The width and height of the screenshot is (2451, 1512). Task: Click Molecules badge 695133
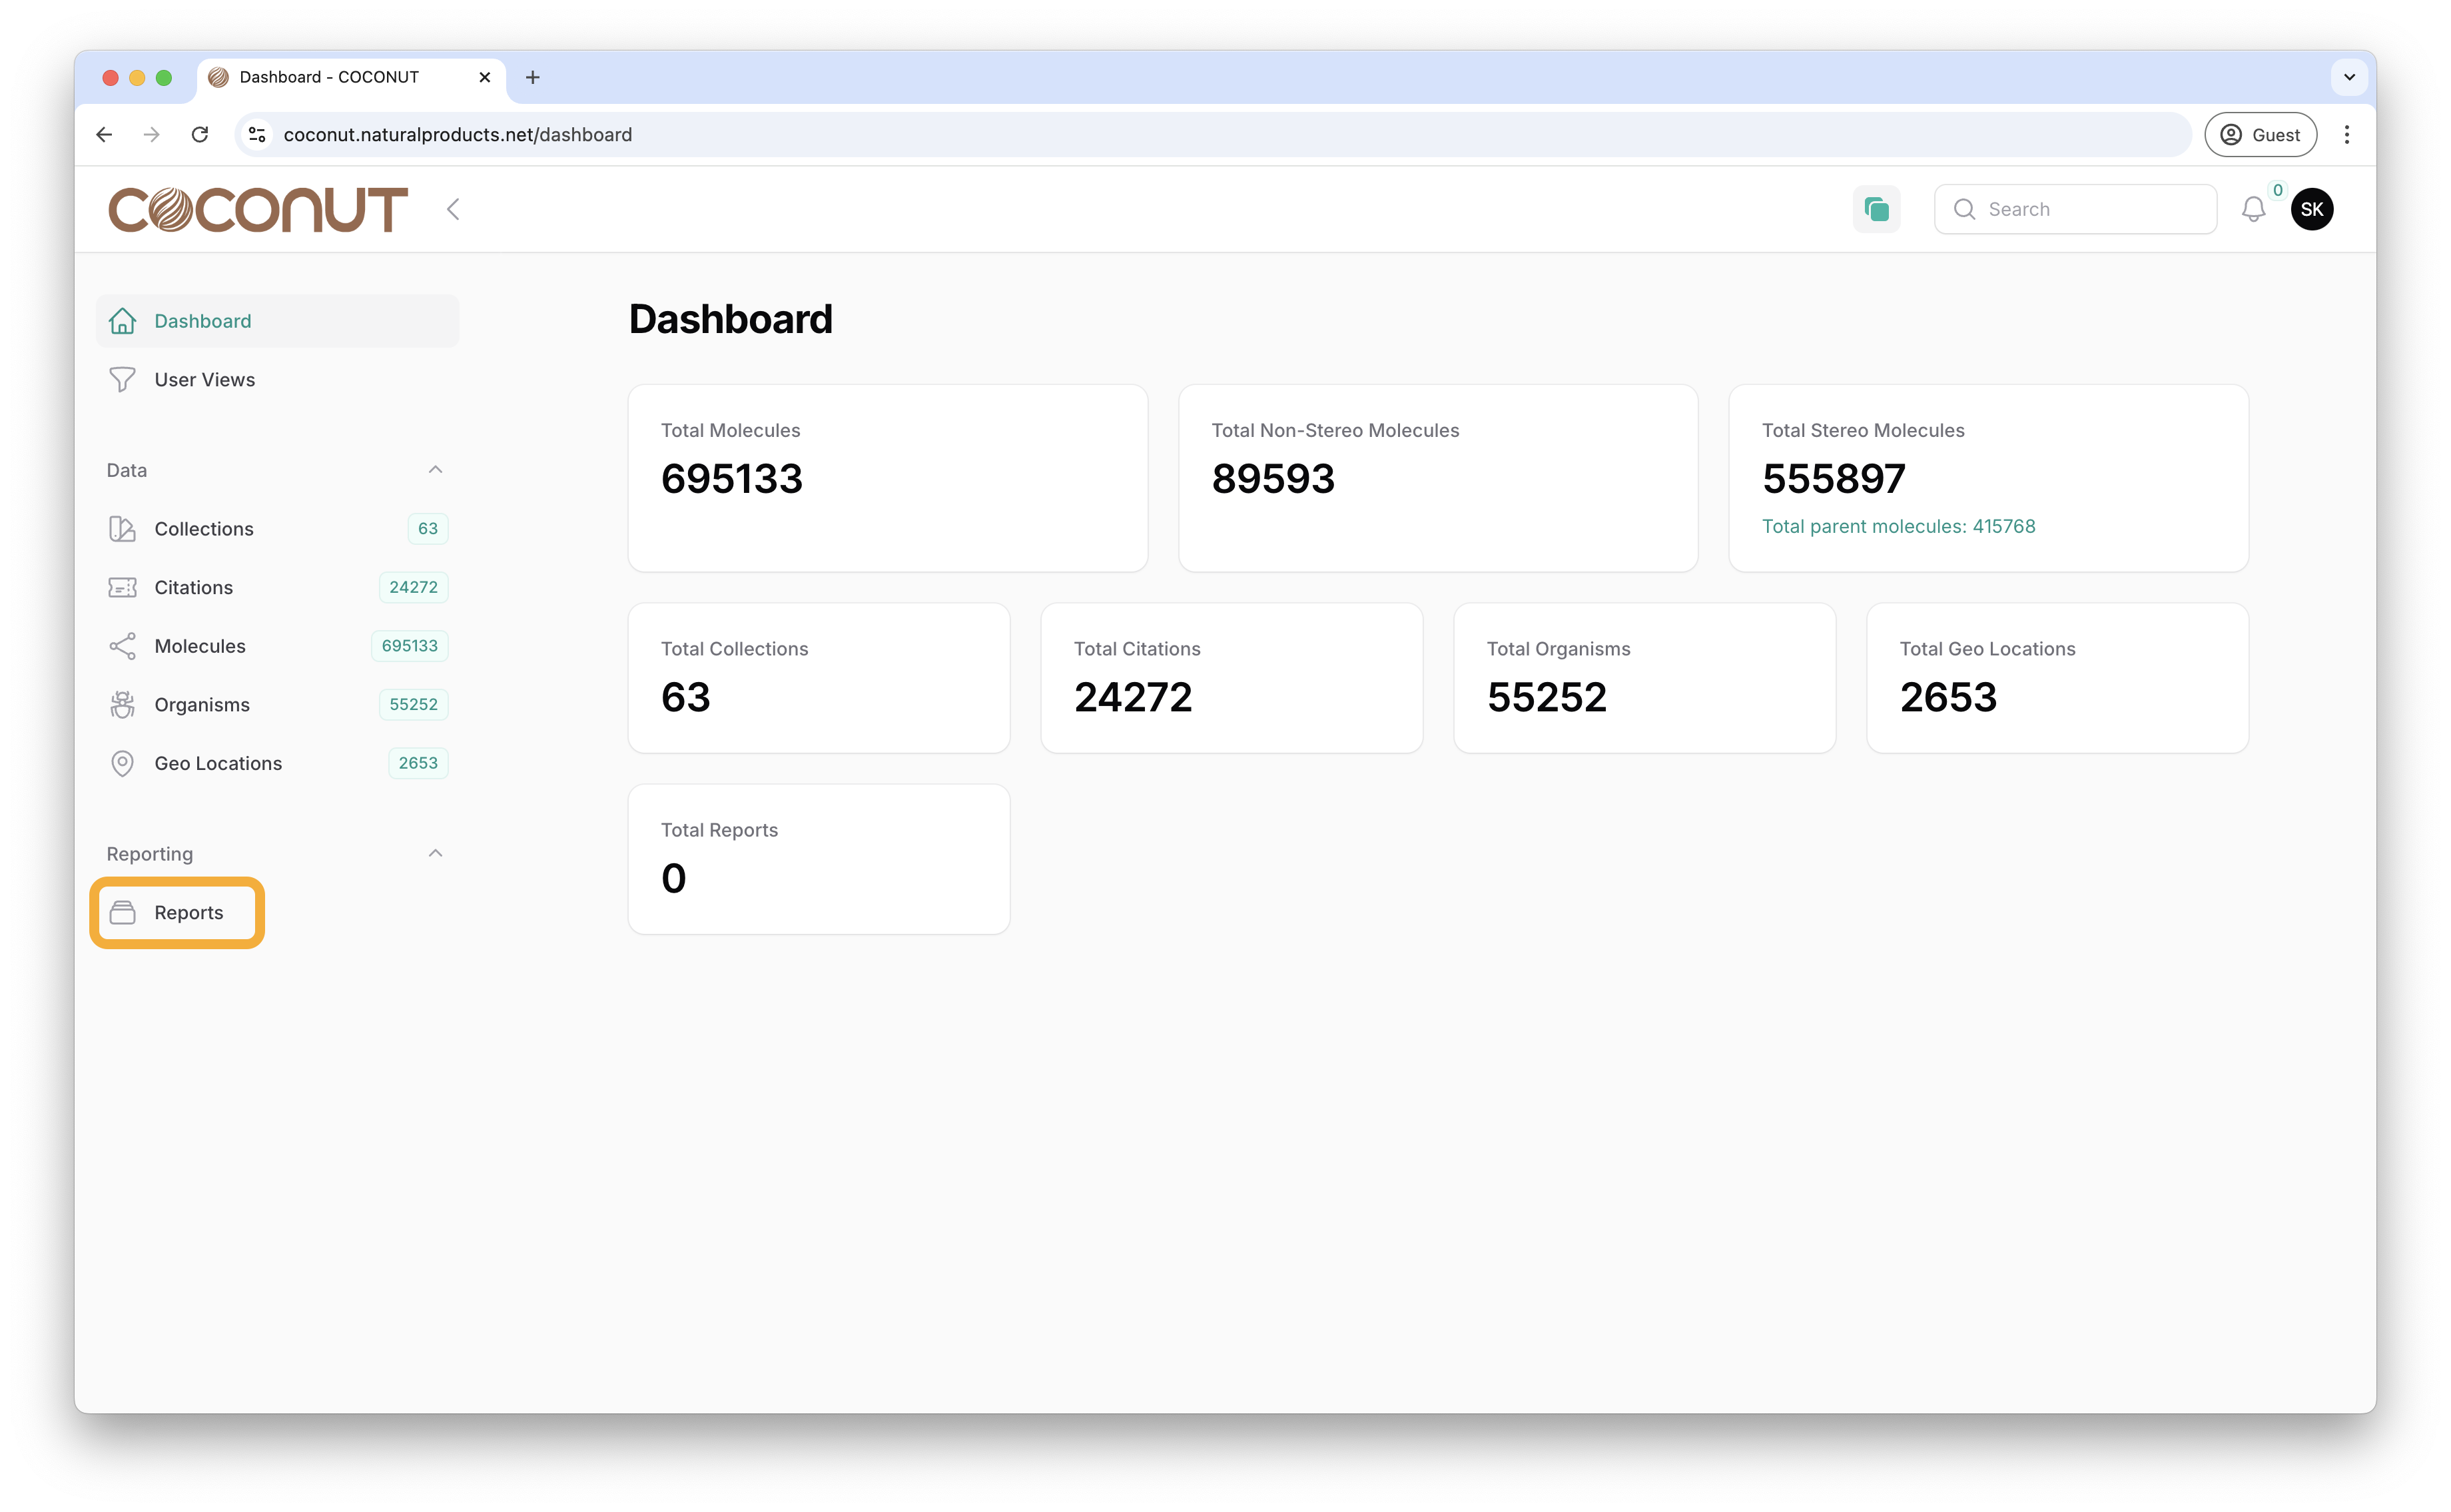click(x=409, y=646)
